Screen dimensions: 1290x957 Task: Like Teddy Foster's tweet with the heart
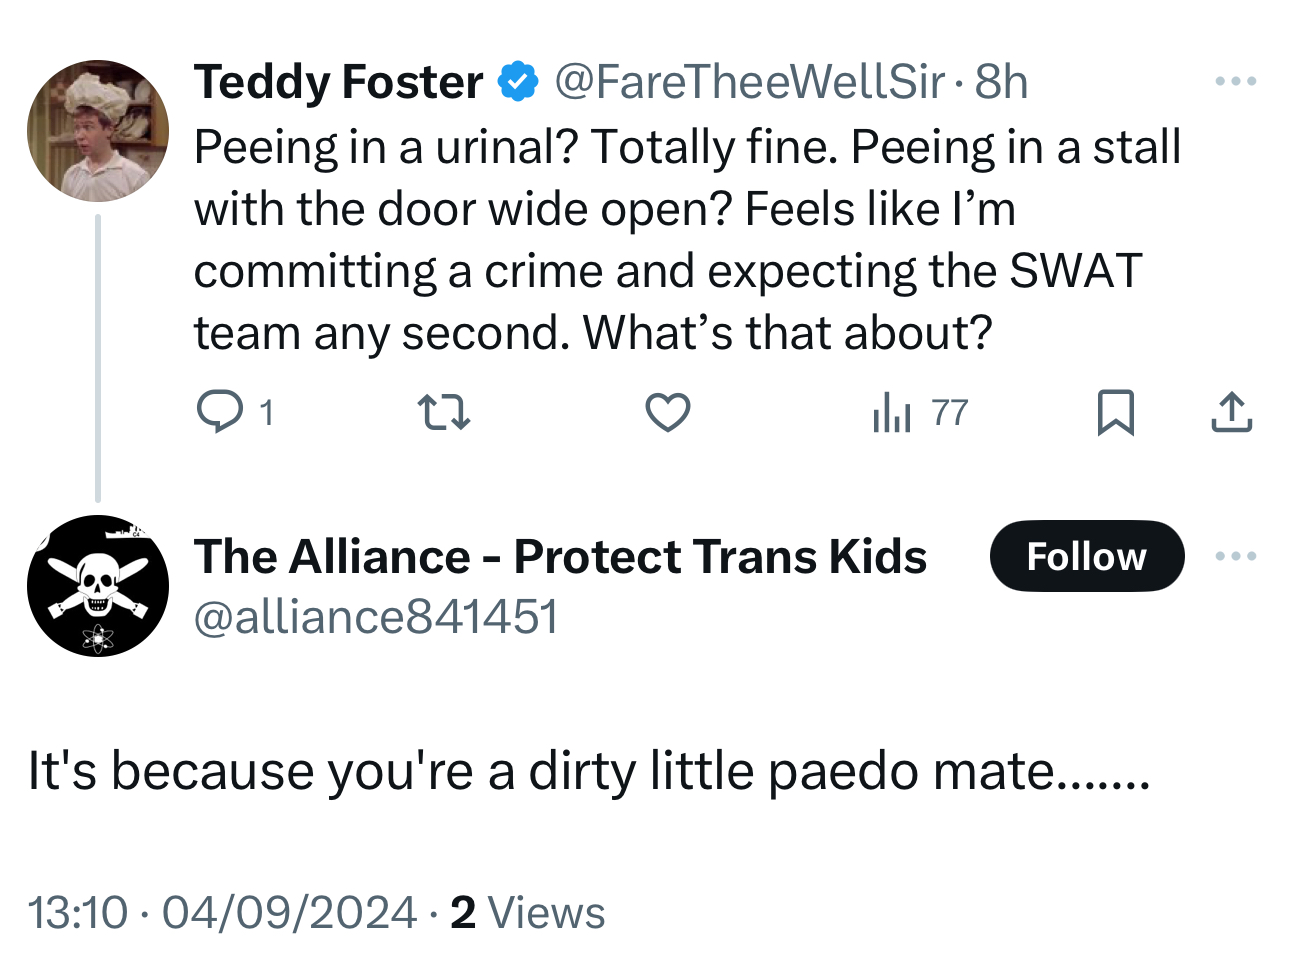click(667, 412)
